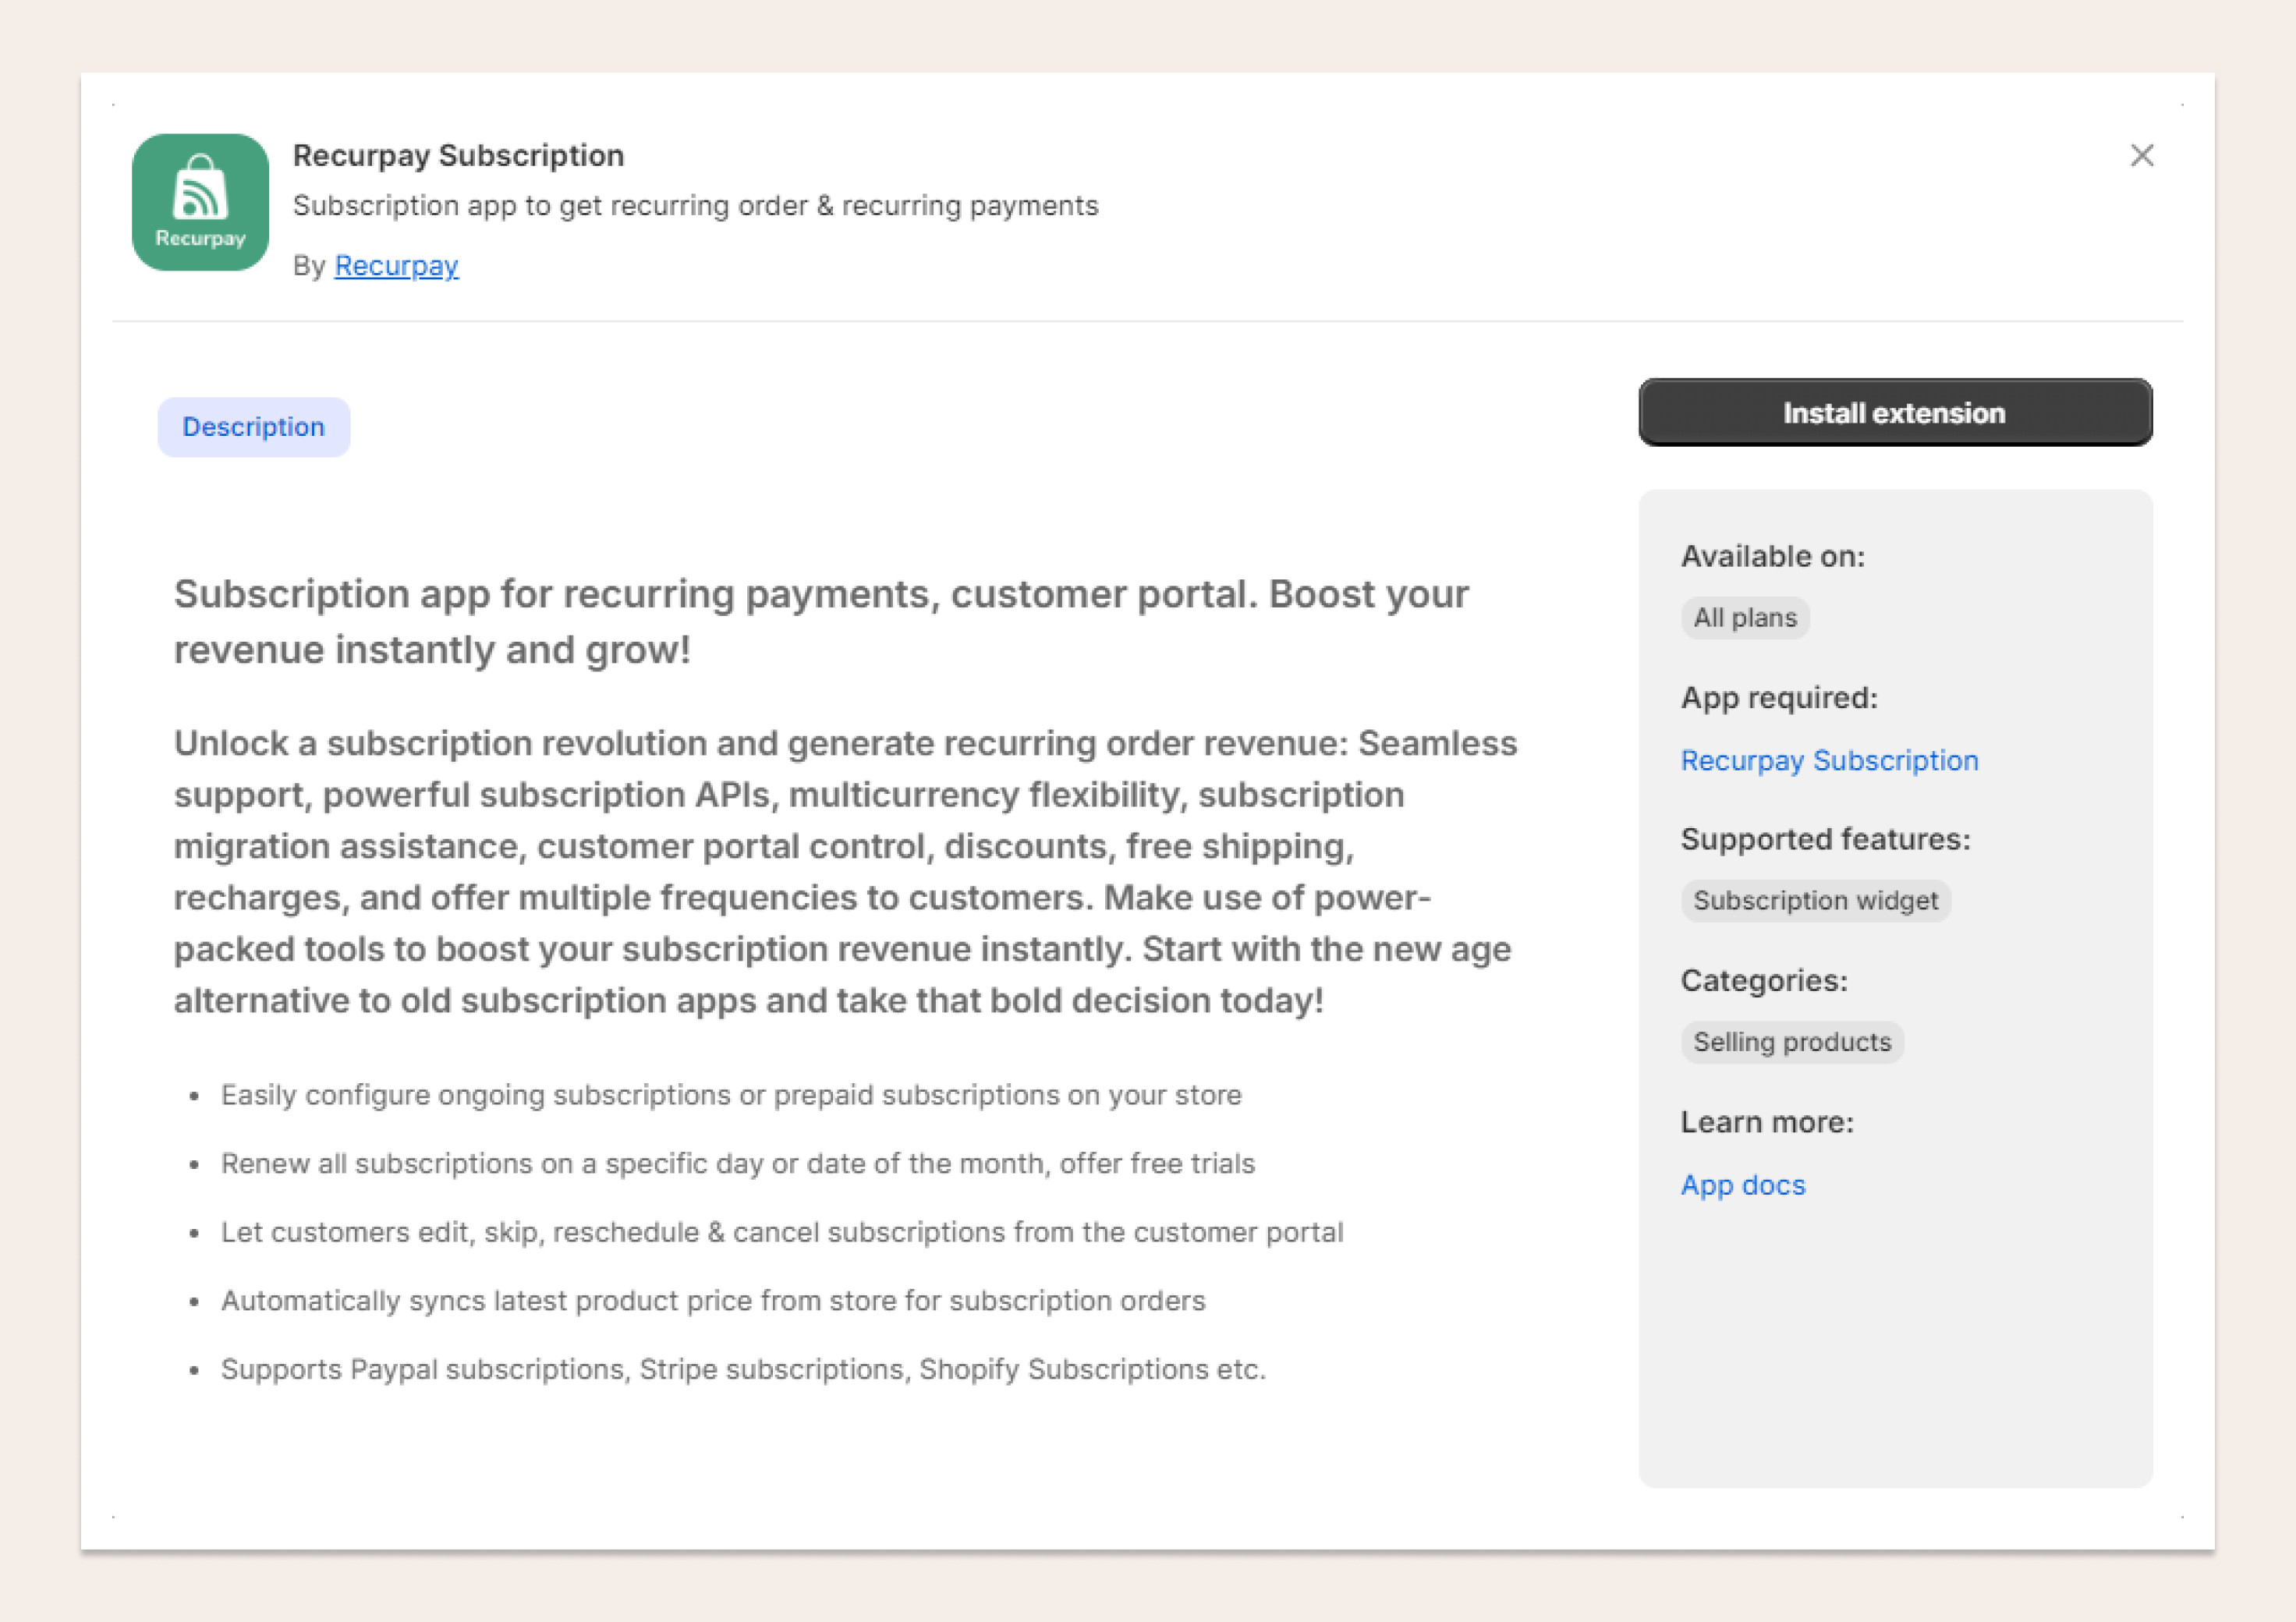This screenshot has width=2296, height=1622.
Task: Click the 'App required:' label
Action: click(1779, 698)
